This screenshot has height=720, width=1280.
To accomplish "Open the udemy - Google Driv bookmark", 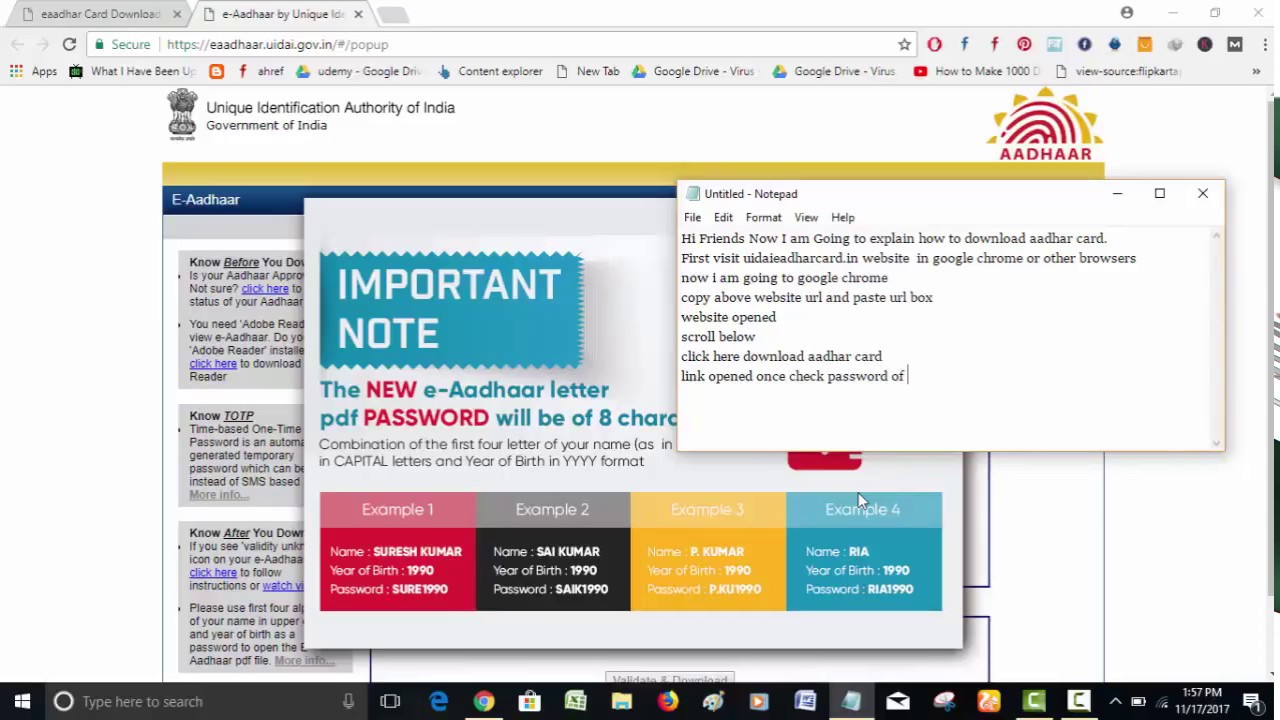I will (x=360, y=71).
